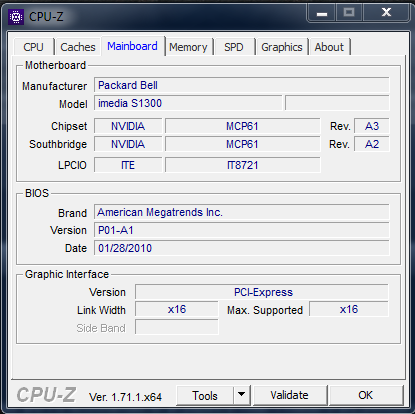
Task: Open the SPD tab
Action: (234, 47)
